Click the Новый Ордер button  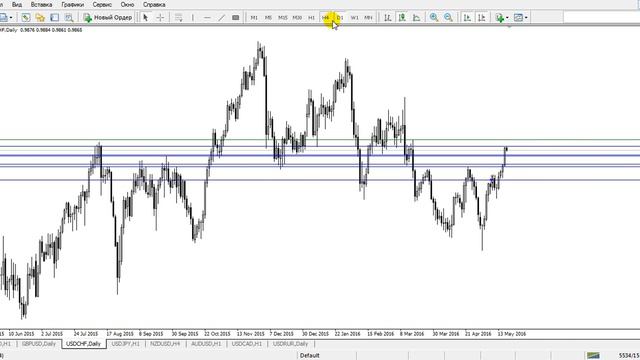108,18
